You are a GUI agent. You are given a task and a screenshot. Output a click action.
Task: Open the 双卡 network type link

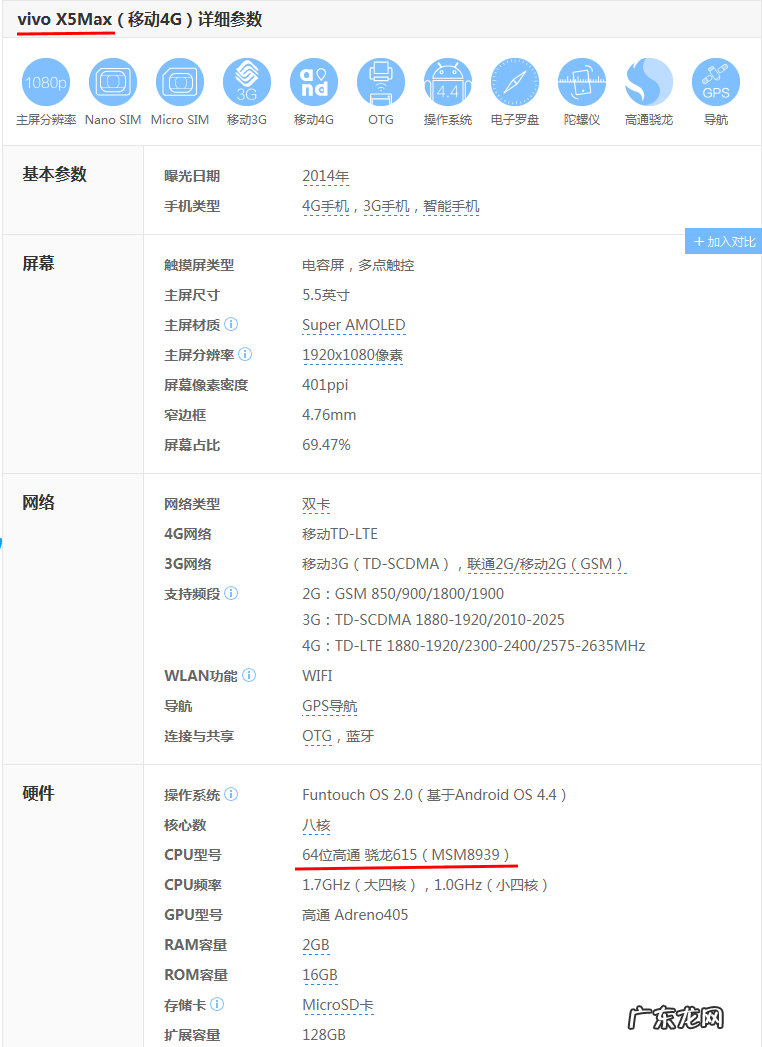(316, 505)
